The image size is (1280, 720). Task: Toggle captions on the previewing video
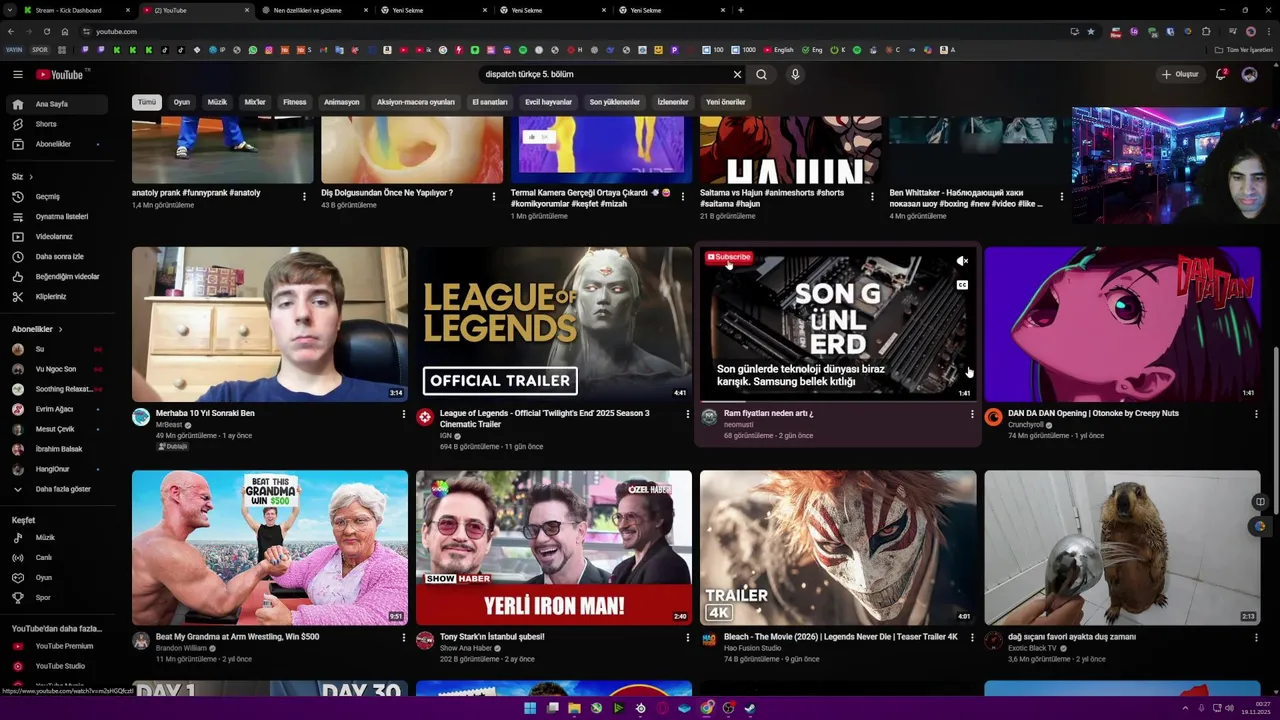962,285
